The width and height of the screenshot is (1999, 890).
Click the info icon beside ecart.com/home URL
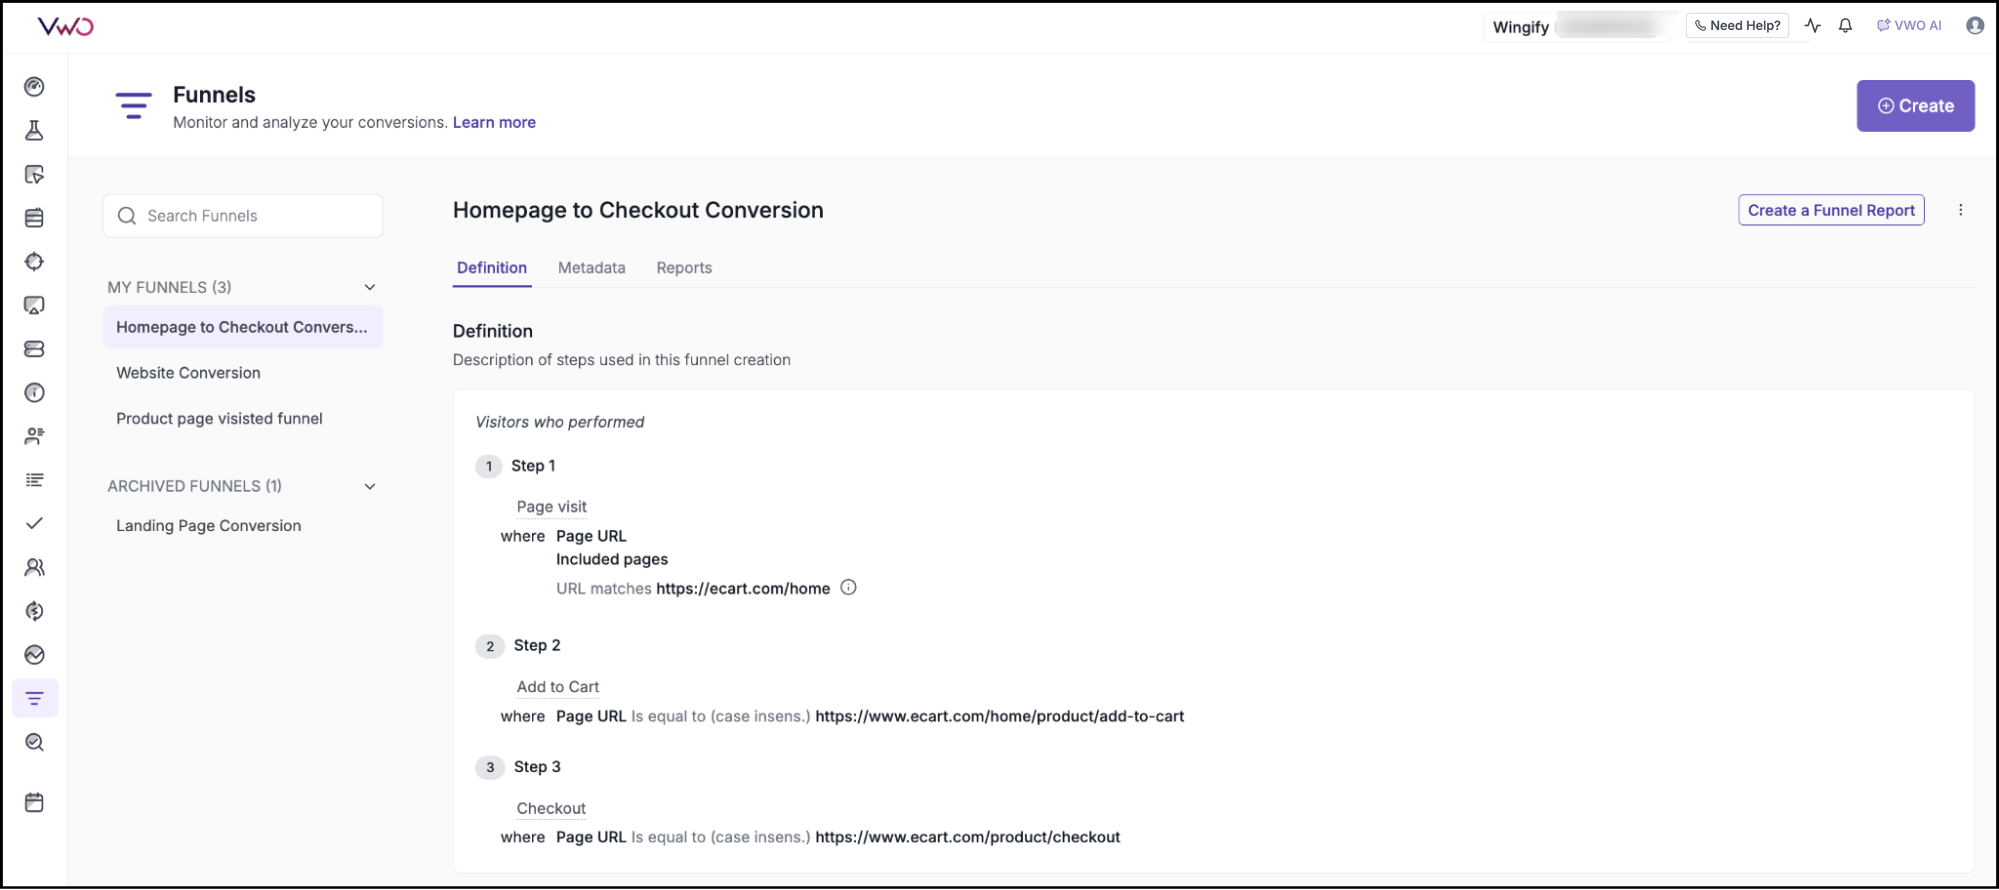pyautogui.click(x=848, y=588)
